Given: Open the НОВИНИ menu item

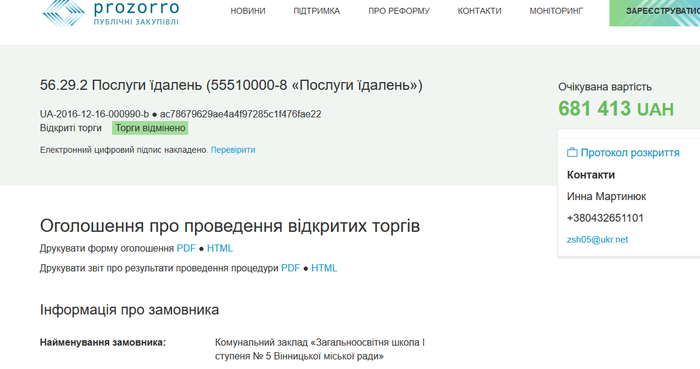Looking at the screenshot, I should coord(248,11).
